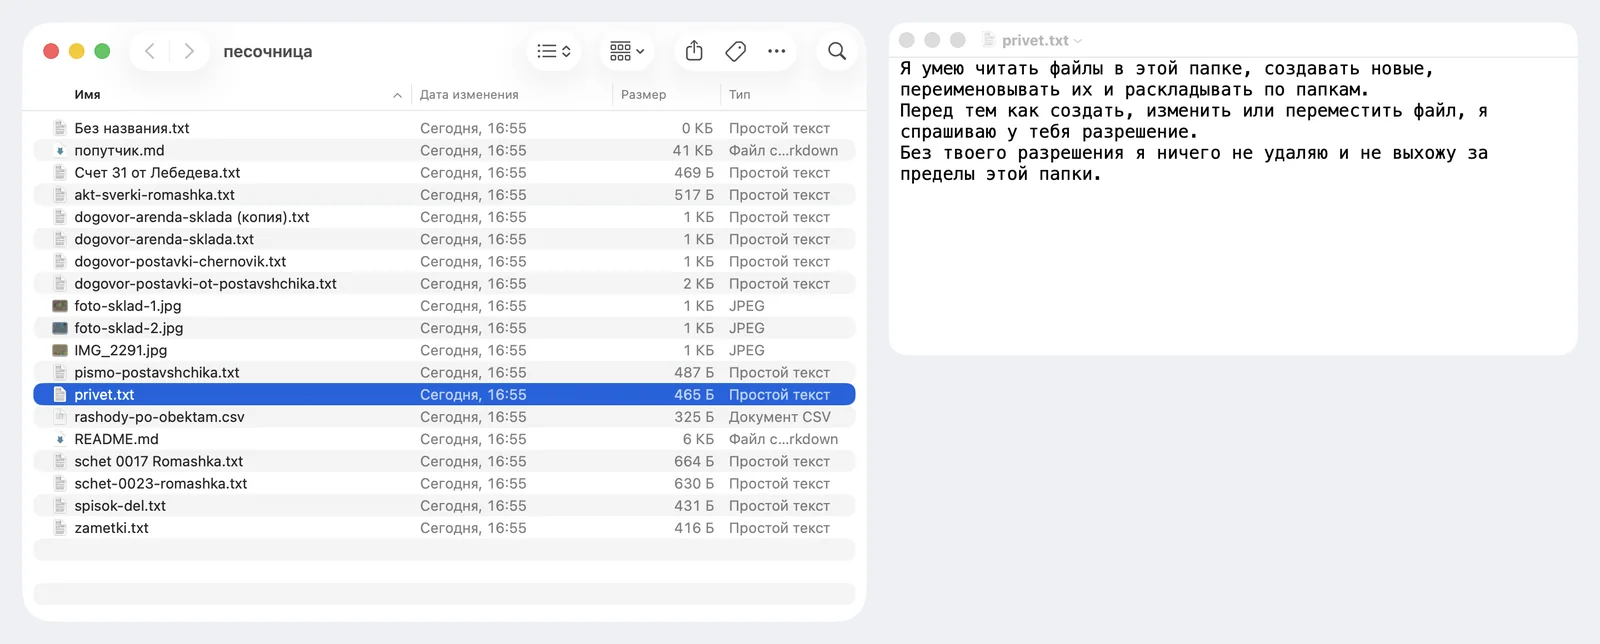This screenshot has width=1600, height=644.
Task: Click the privet.txt file icon in list
Action: tap(60, 394)
